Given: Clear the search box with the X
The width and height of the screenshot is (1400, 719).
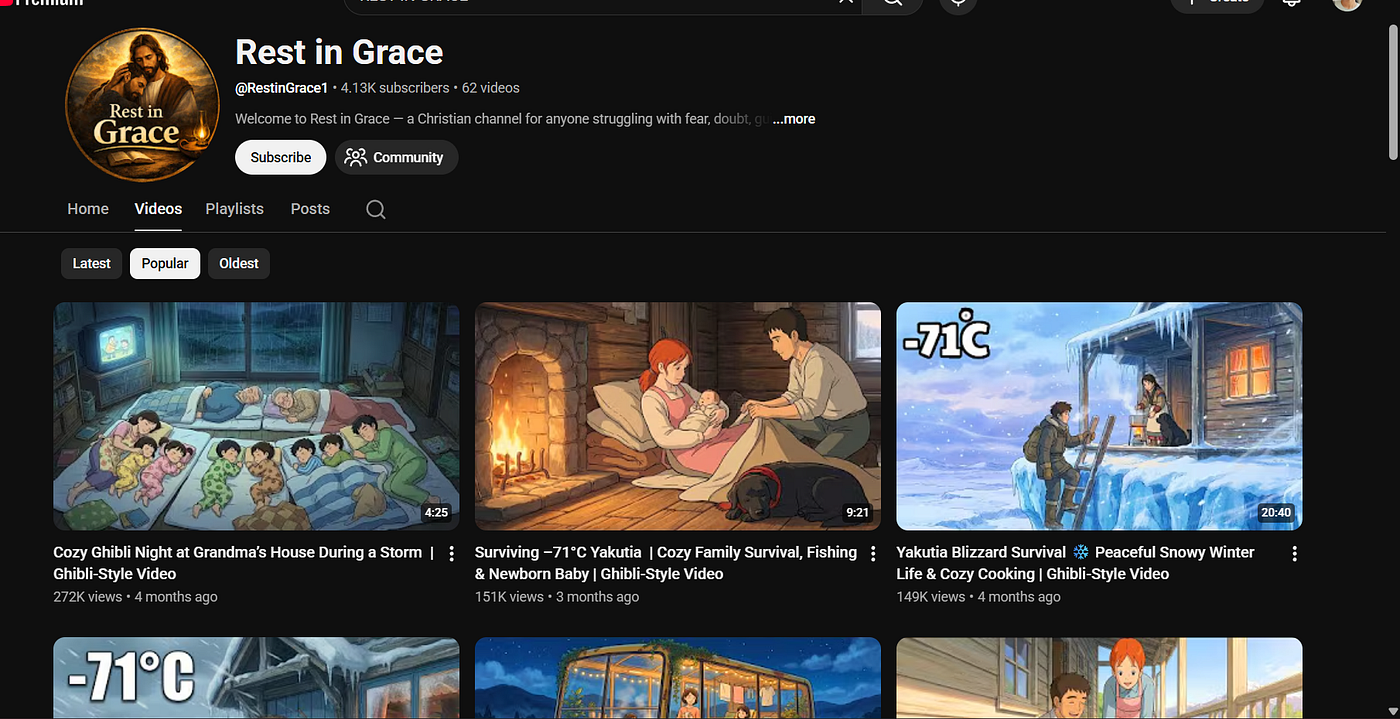Looking at the screenshot, I should pyautogui.click(x=846, y=2).
